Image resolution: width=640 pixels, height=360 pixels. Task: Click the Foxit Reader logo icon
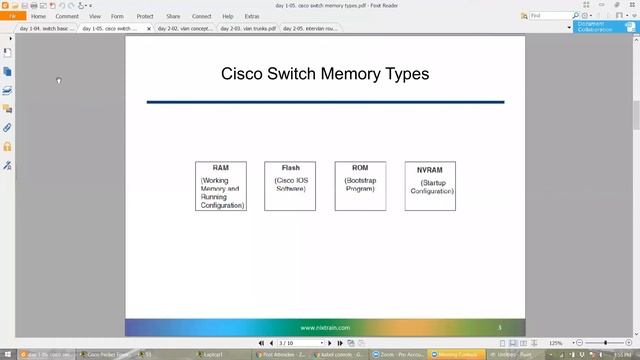(5, 5)
